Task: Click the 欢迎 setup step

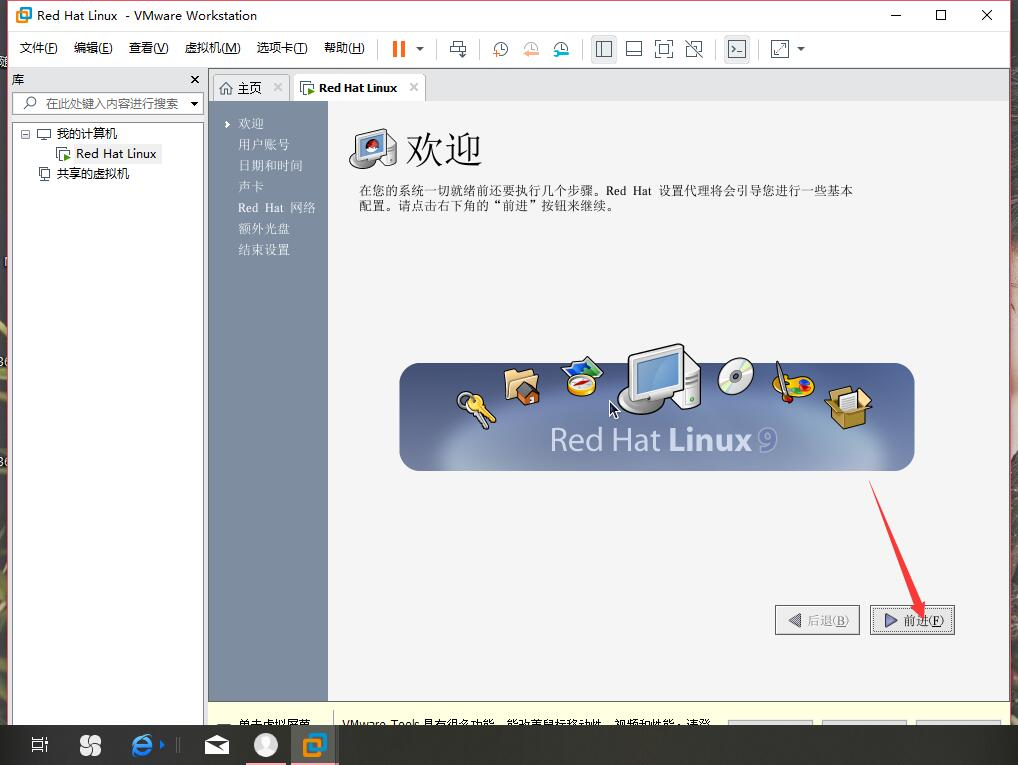Action: click(x=251, y=123)
